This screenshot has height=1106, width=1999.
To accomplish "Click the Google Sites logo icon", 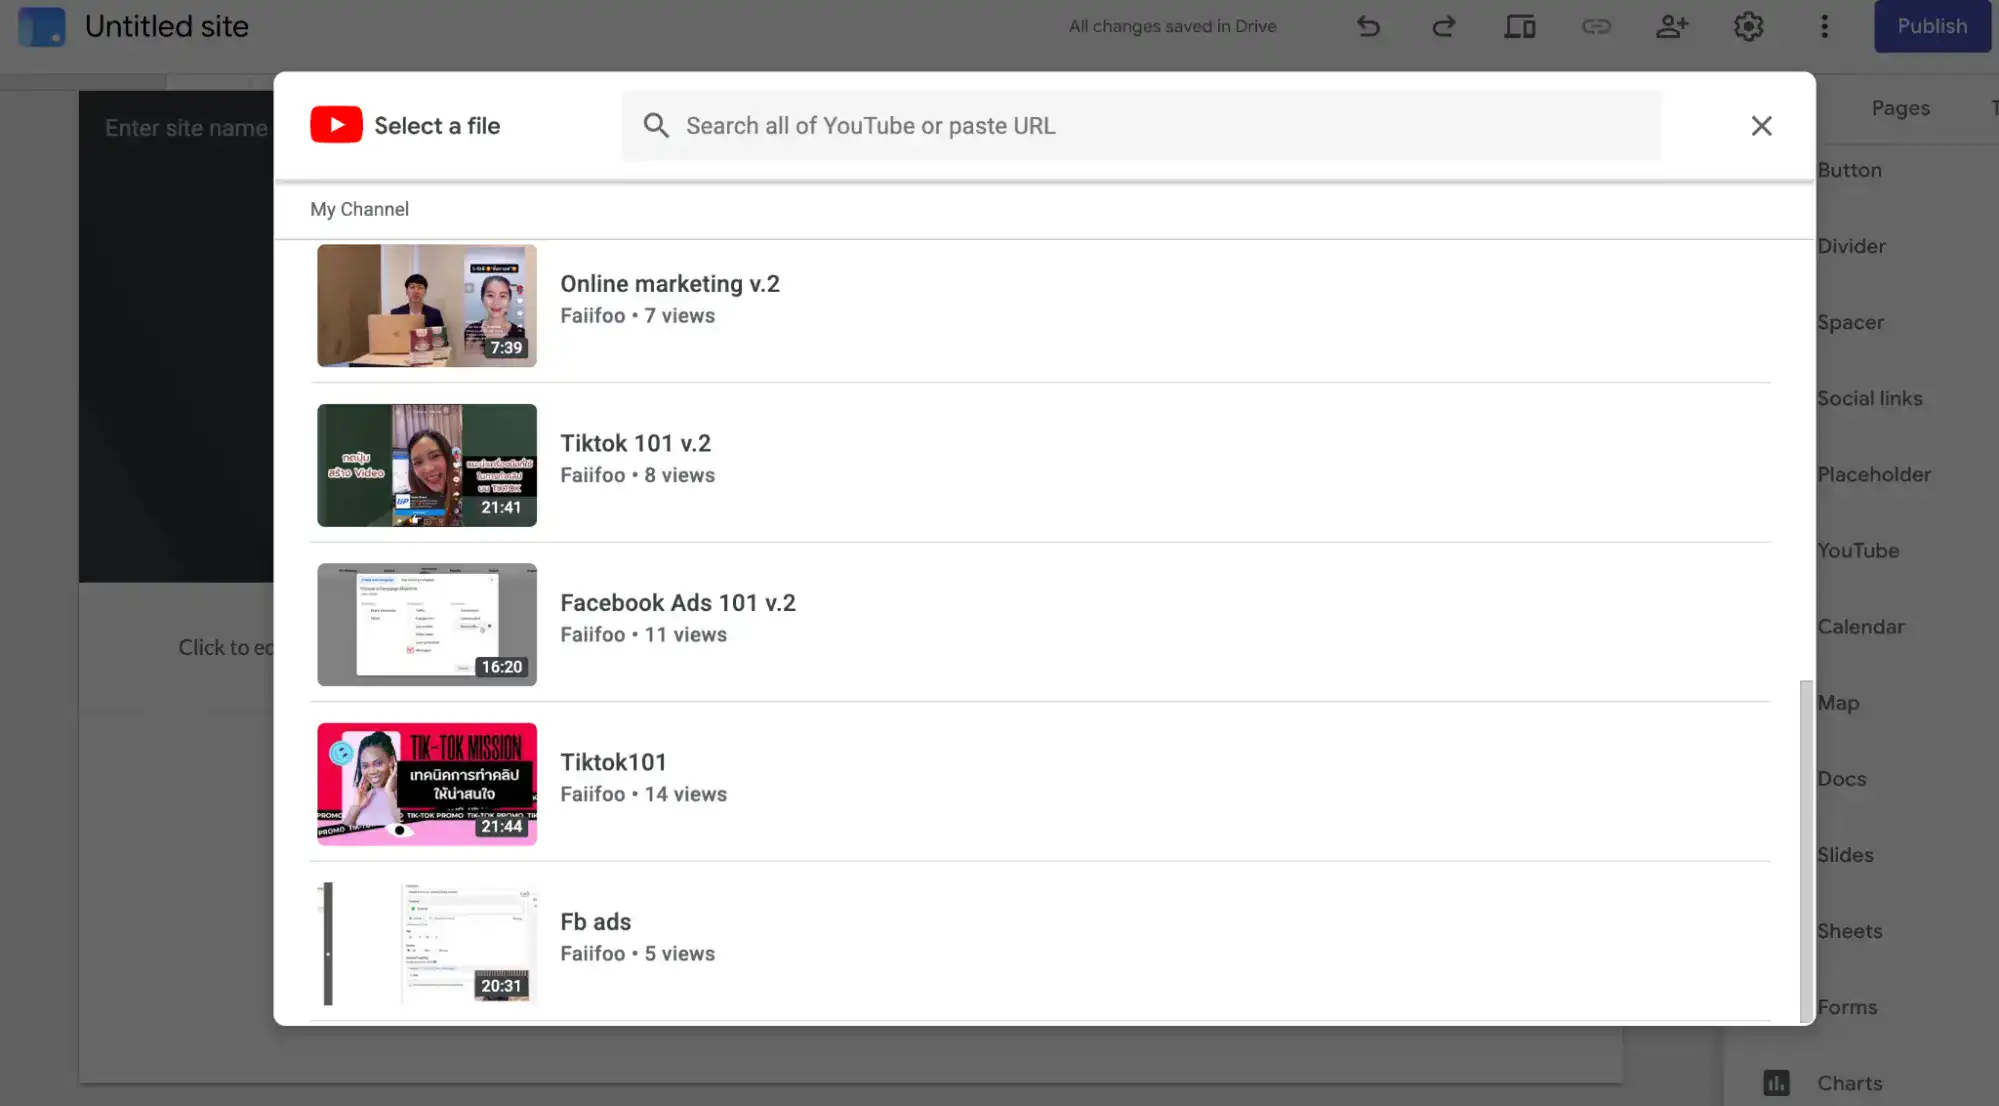I will [42, 26].
